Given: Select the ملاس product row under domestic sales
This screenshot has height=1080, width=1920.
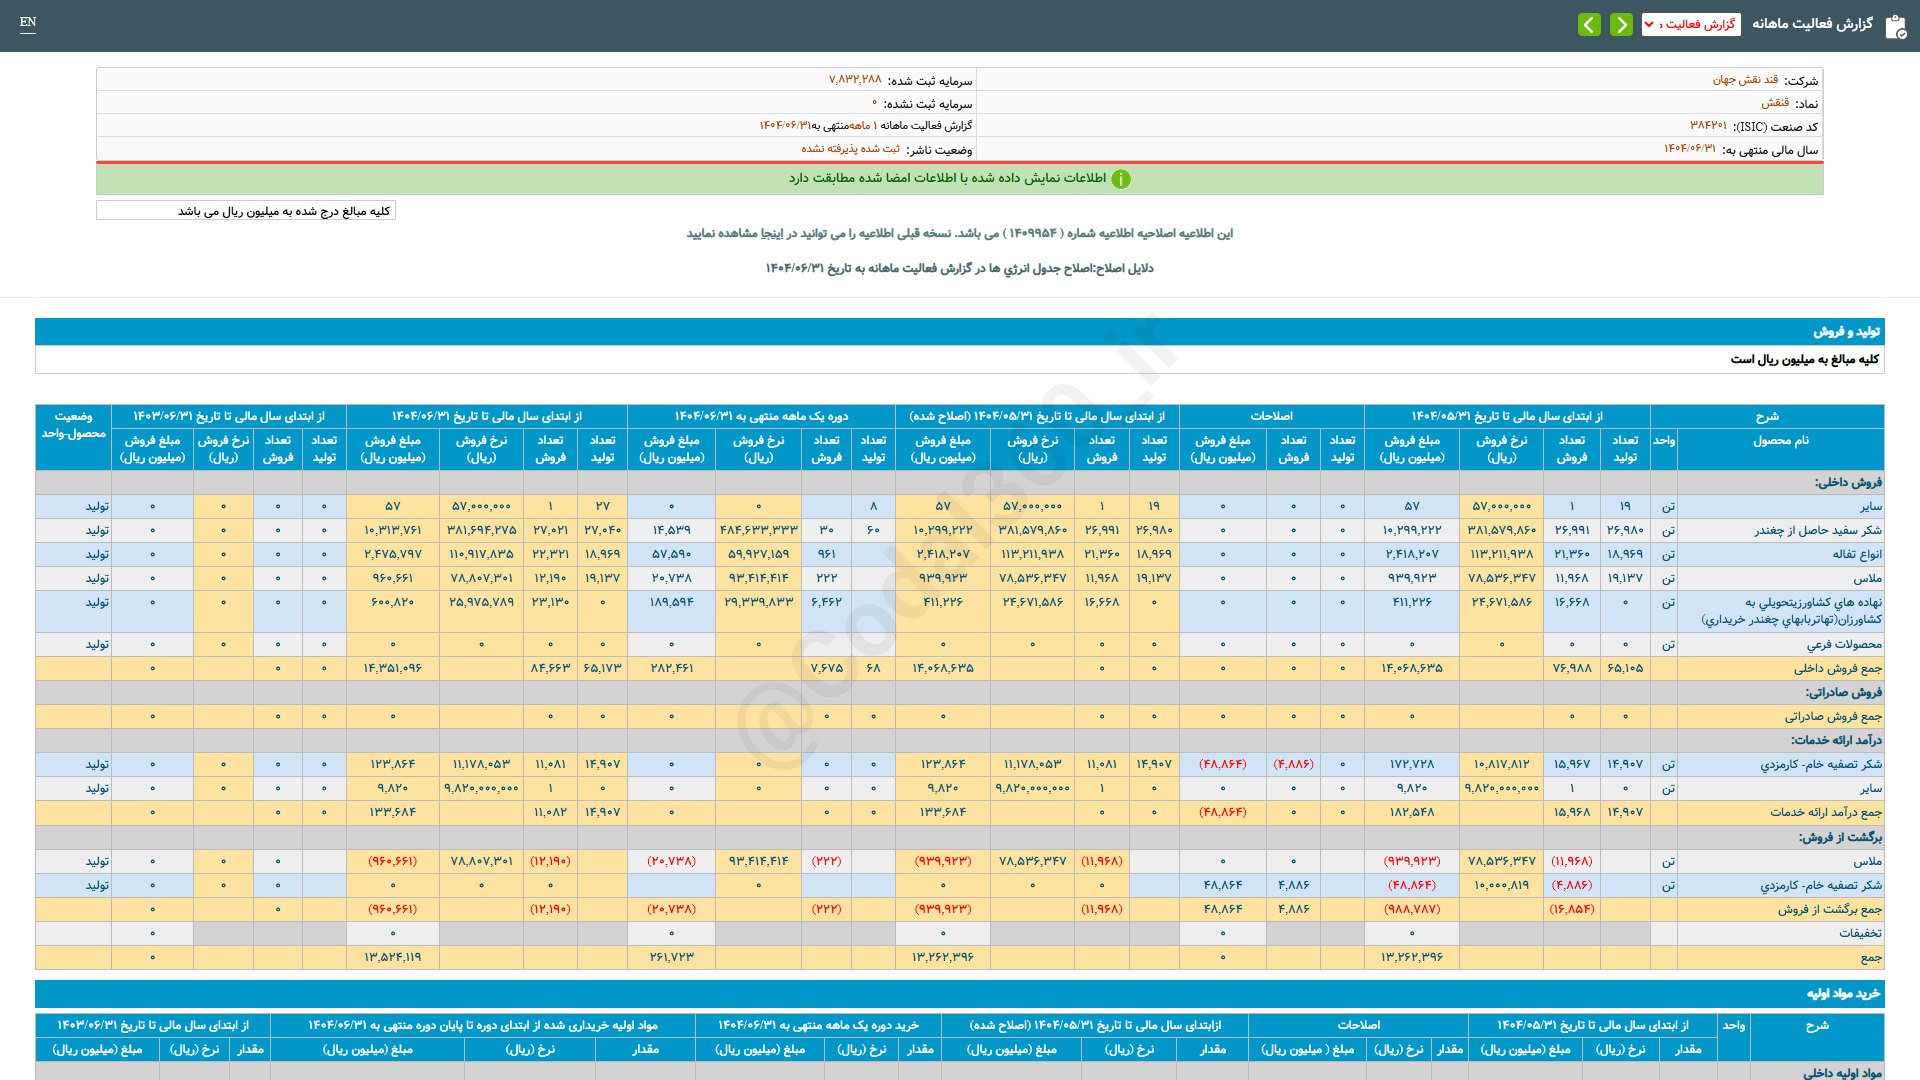Looking at the screenshot, I should (x=1866, y=578).
